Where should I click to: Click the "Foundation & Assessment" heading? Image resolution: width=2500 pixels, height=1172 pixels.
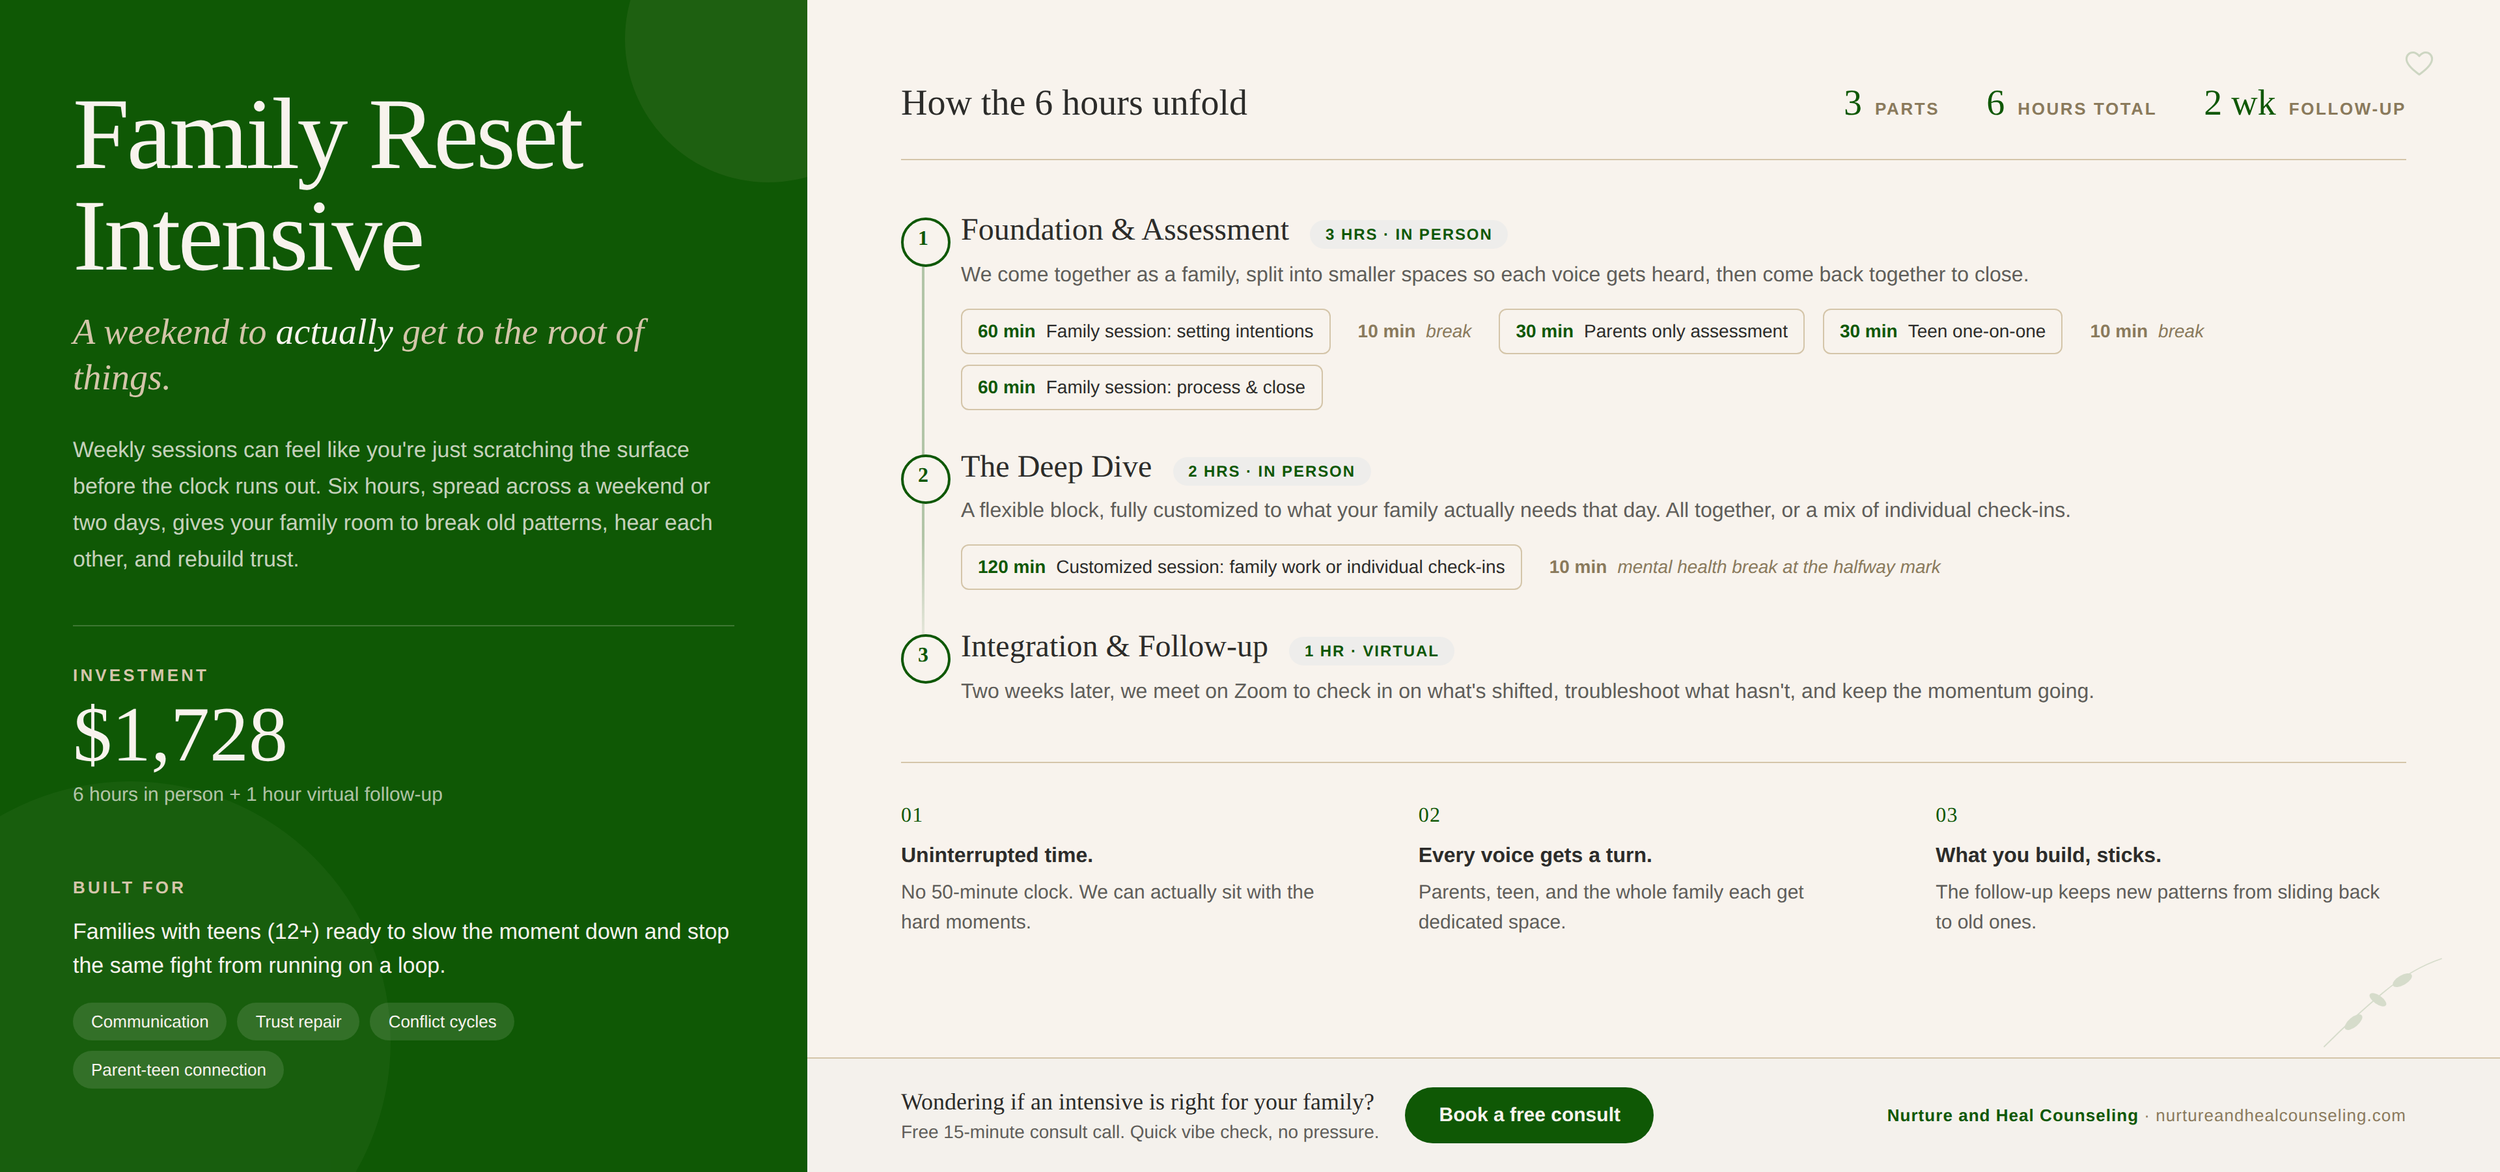1124,230
